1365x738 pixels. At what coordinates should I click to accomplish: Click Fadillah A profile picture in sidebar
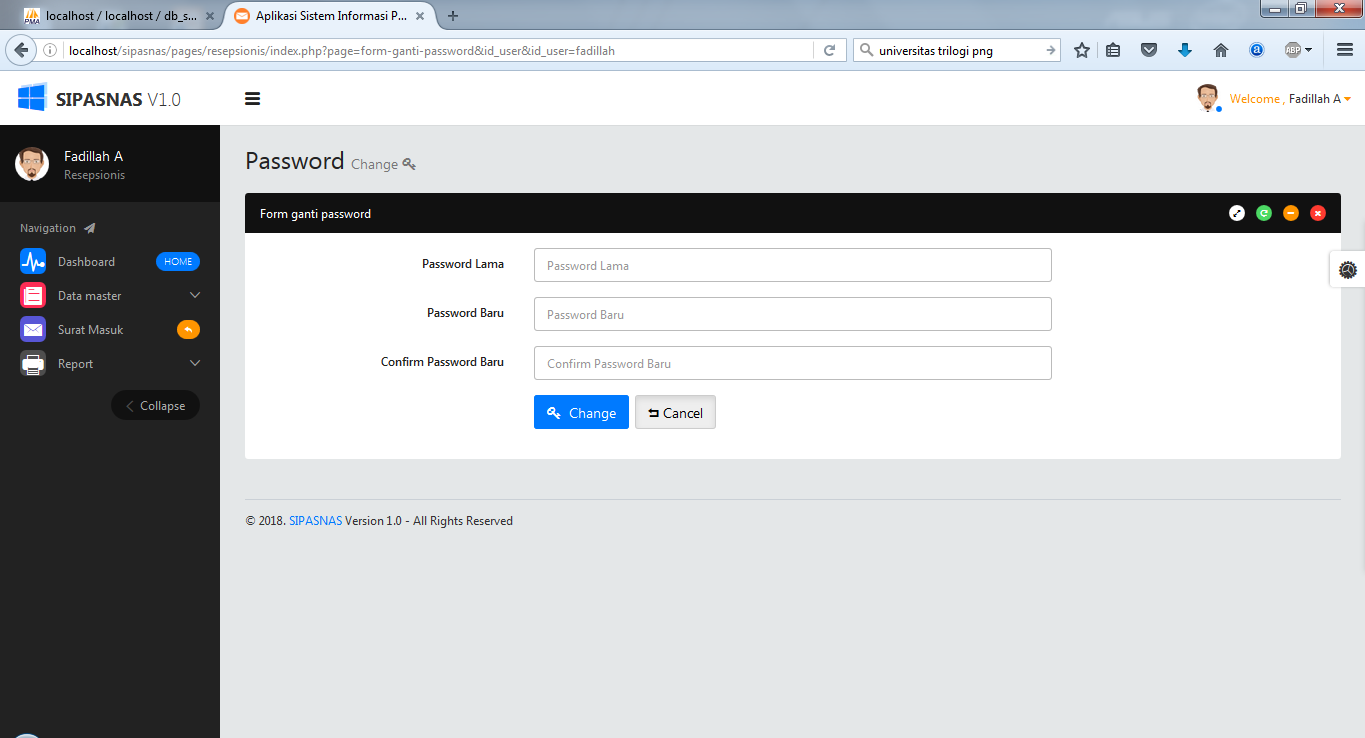tap(32, 164)
